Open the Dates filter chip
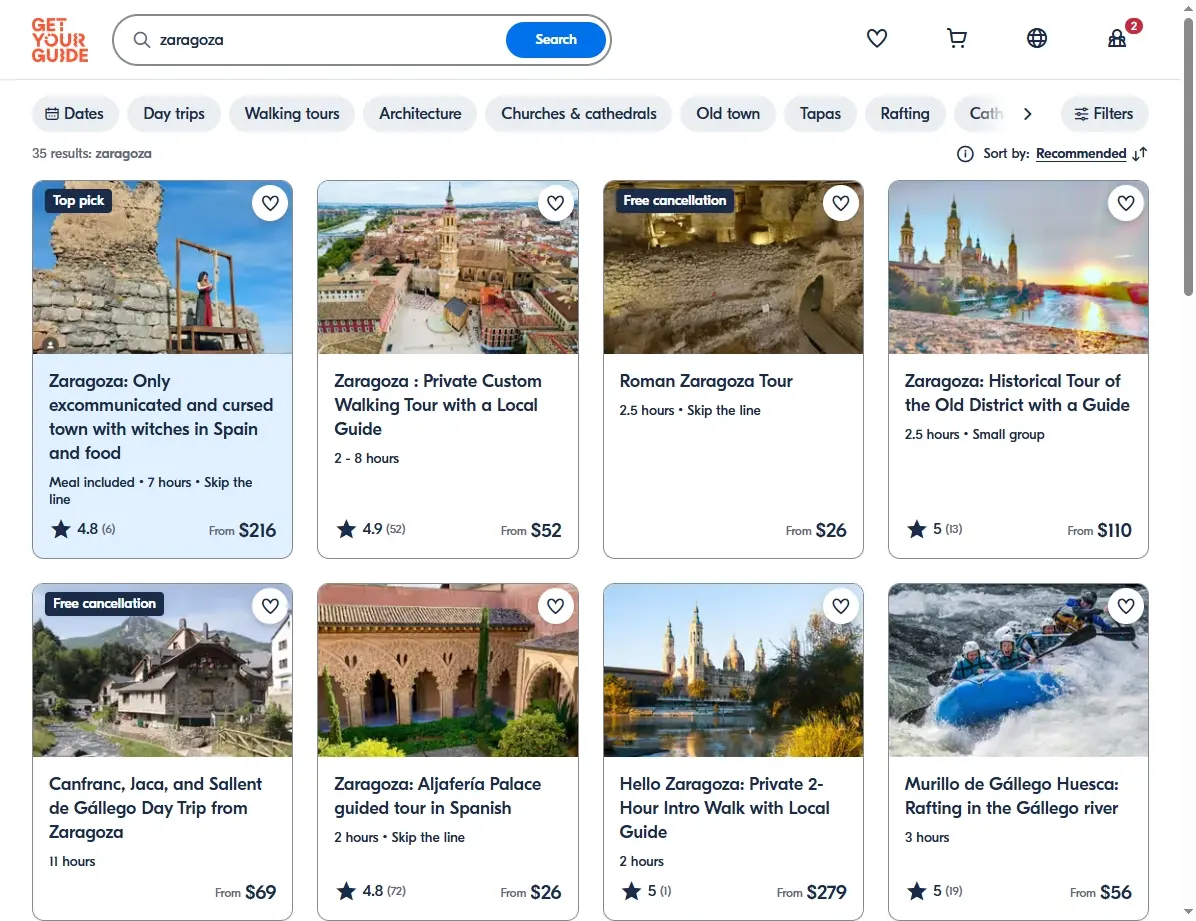Screen dimensions: 1196x921 coord(75,114)
